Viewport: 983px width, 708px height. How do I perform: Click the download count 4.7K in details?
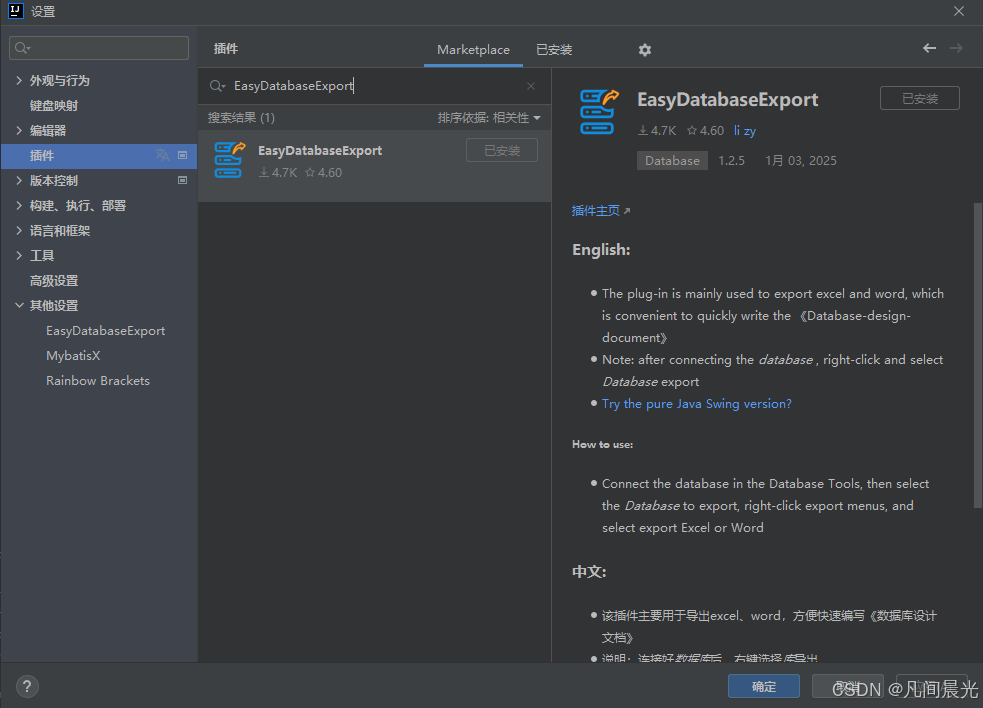(x=657, y=130)
